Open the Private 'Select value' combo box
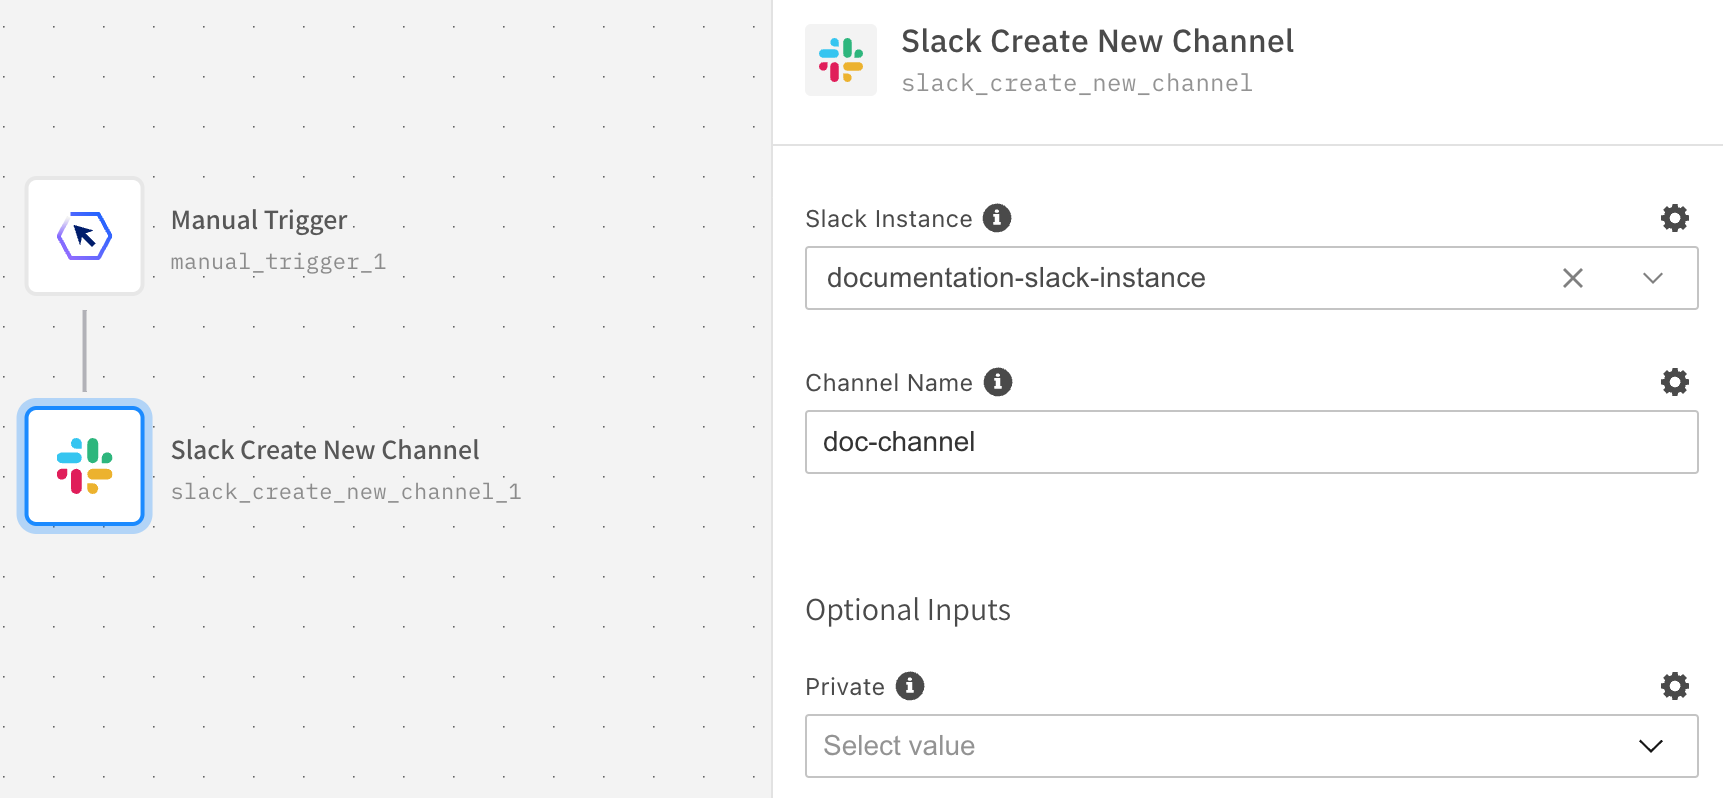Viewport: 1723px width, 798px height. [x=1200, y=746]
